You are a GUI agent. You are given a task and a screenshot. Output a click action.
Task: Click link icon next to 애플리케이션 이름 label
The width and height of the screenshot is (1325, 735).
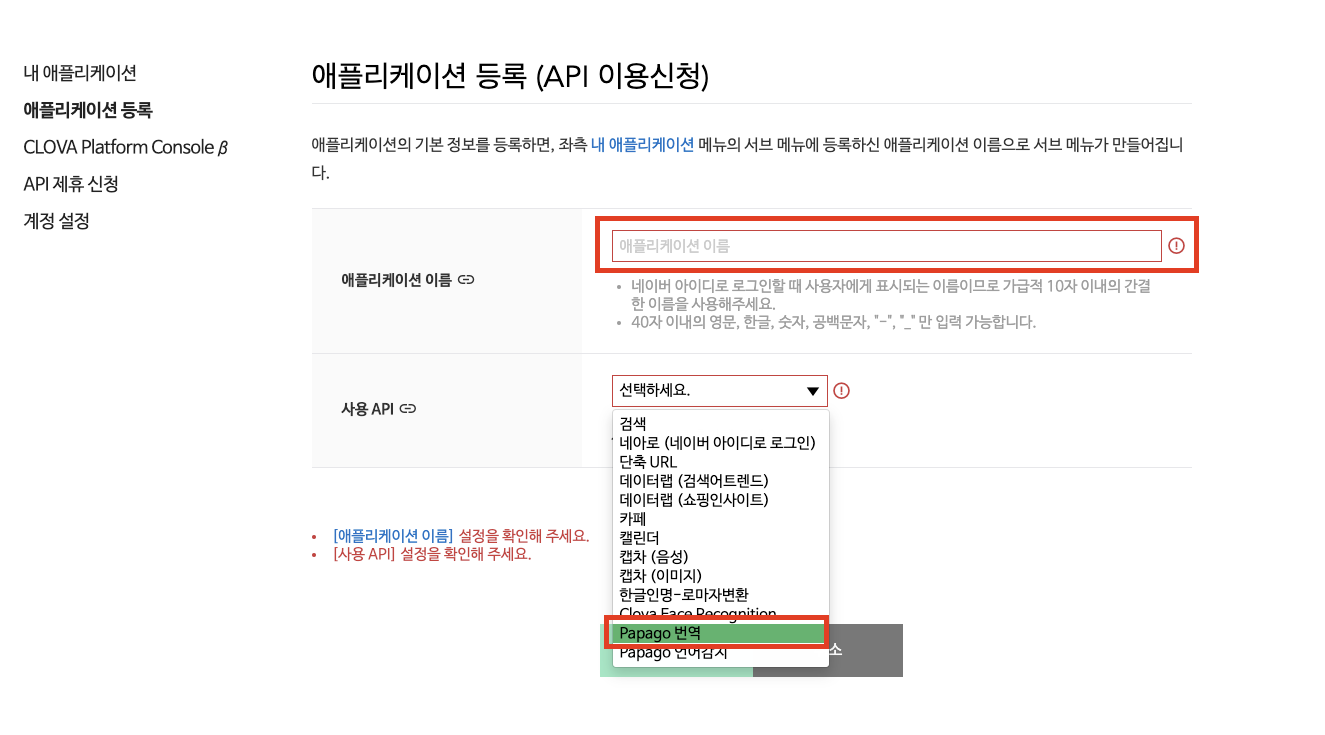point(466,280)
